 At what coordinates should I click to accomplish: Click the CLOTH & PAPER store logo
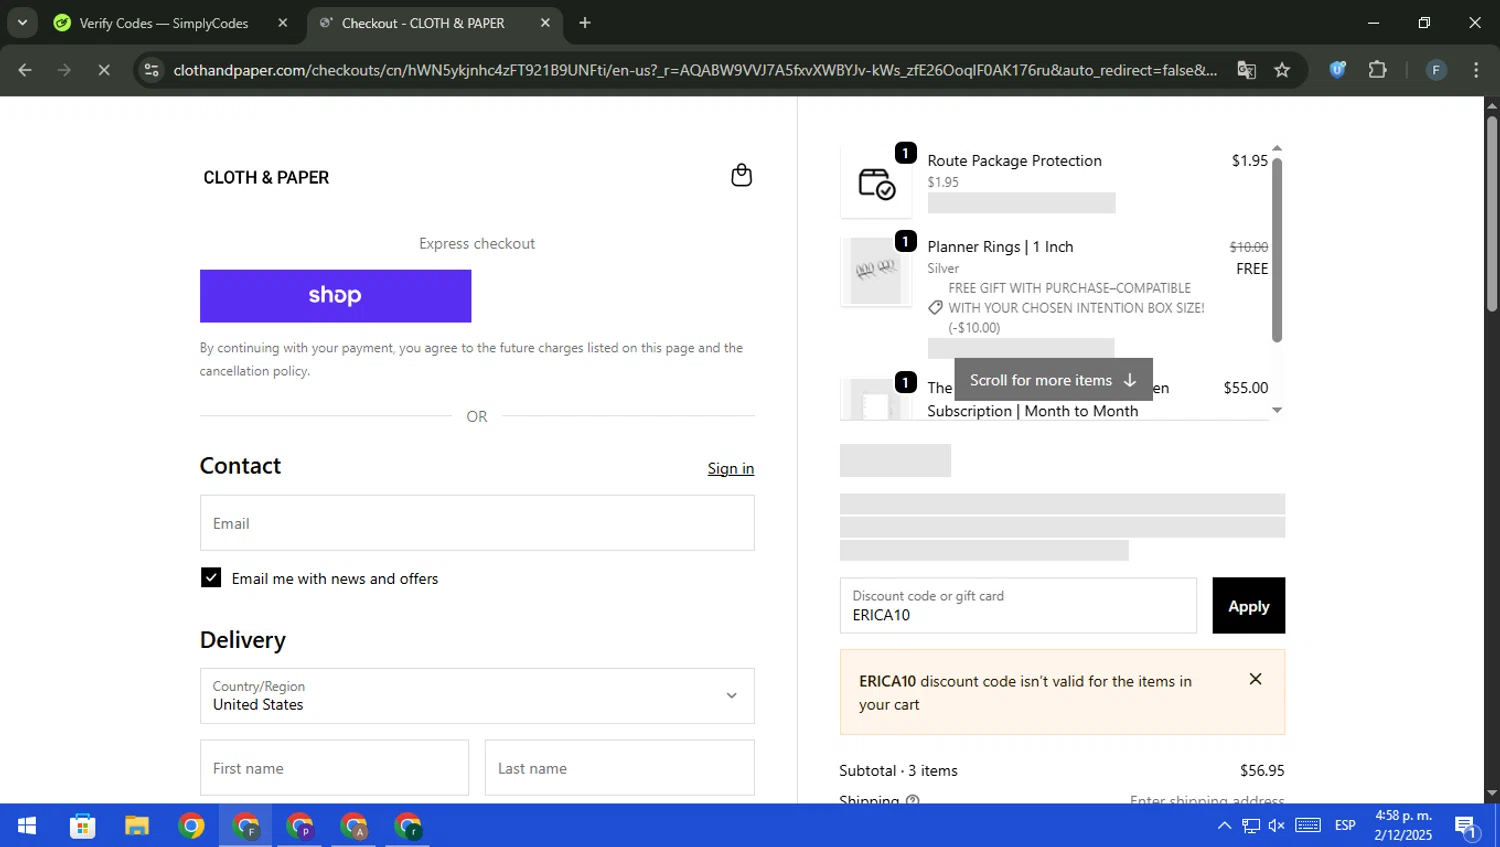point(266,178)
